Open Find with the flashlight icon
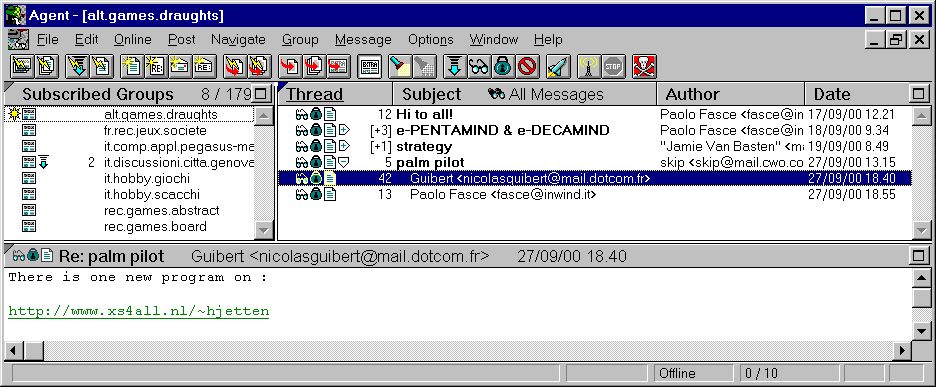Viewport: 936px width, 387px height. click(401, 66)
